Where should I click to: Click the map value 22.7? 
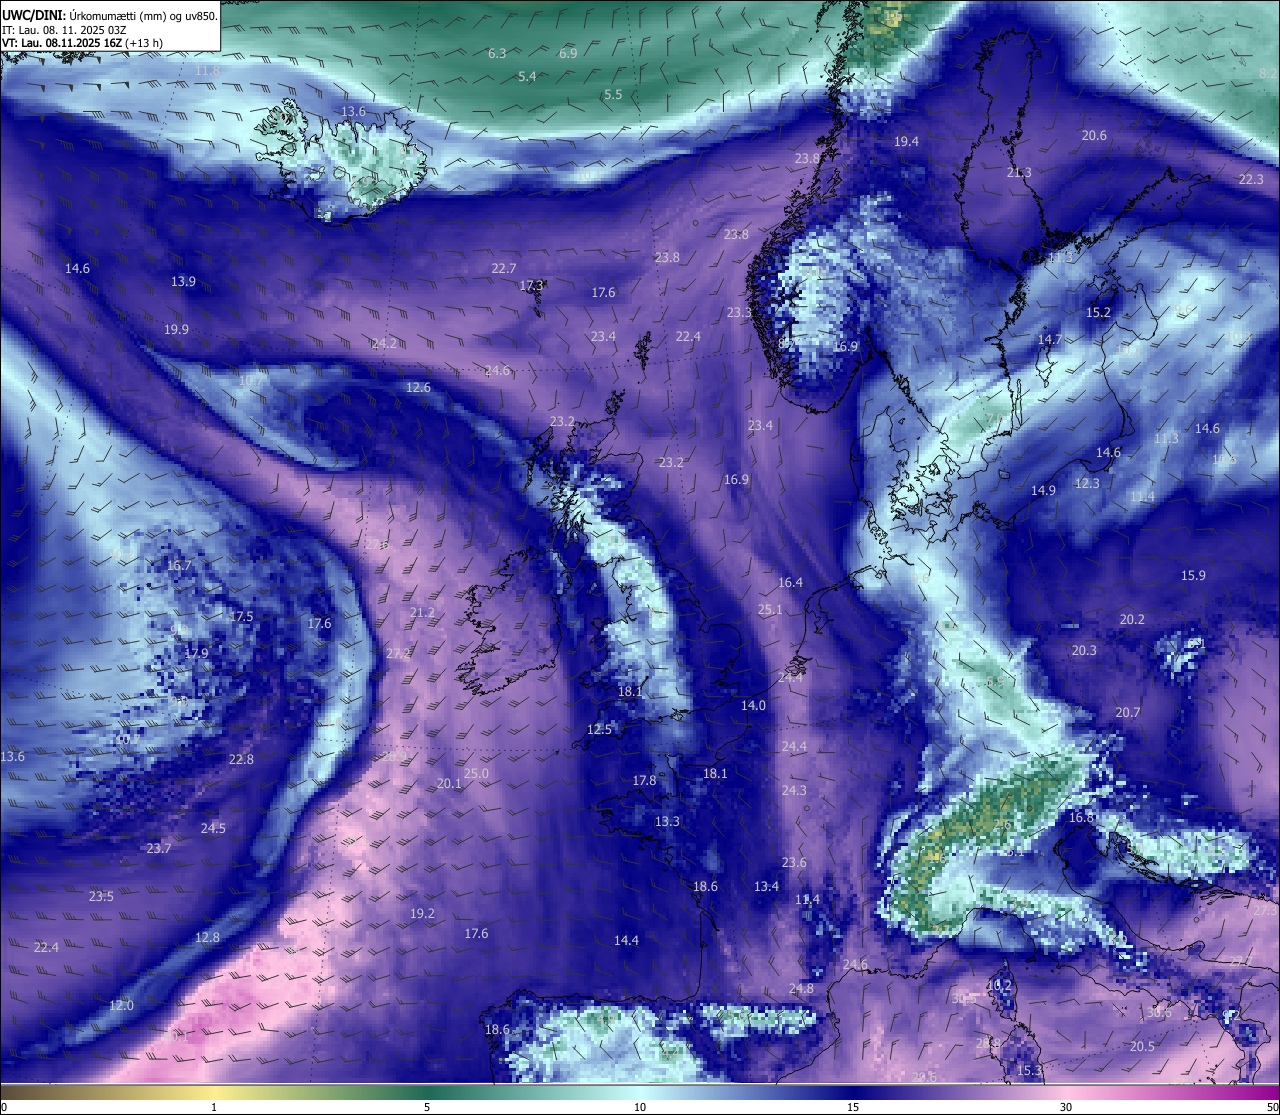[x=504, y=268]
